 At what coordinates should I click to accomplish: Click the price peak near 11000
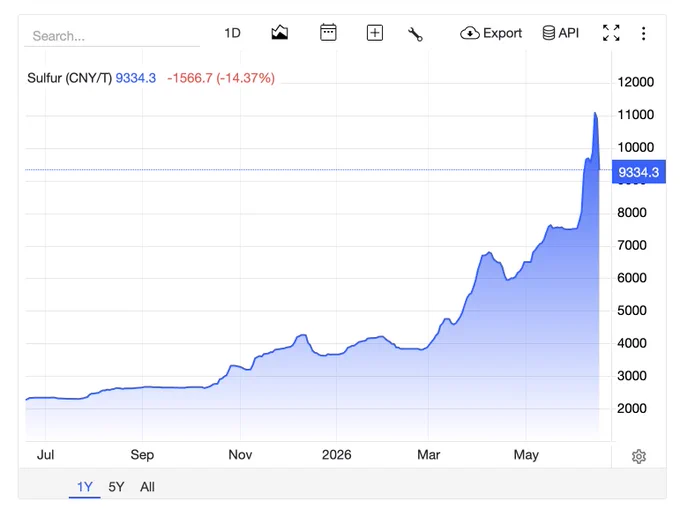[595, 114]
